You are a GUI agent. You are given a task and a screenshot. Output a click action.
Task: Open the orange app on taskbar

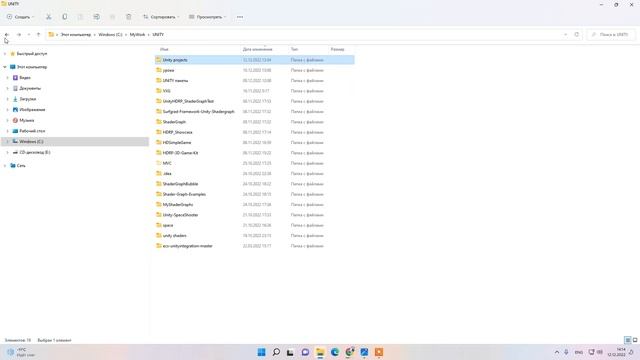point(379,352)
